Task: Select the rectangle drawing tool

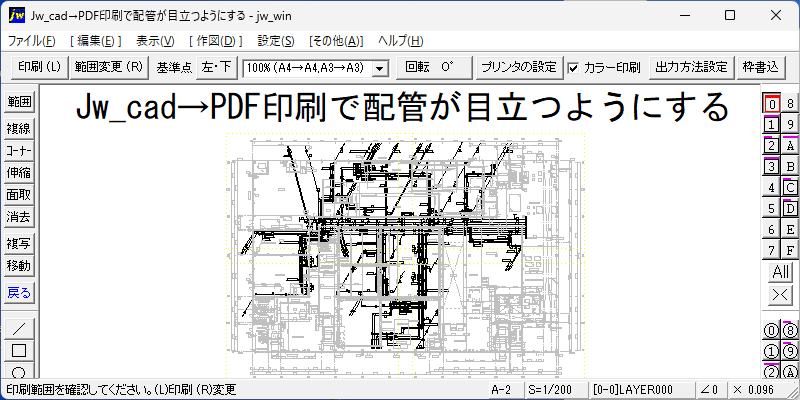Action: coord(19,351)
